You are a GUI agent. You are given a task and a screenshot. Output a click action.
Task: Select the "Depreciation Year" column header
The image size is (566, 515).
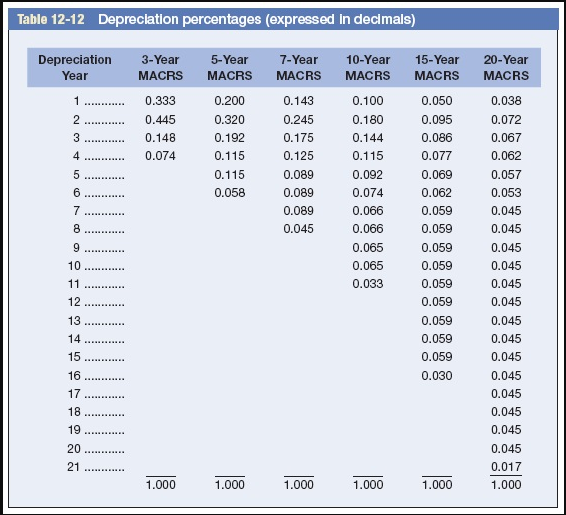tap(75, 67)
